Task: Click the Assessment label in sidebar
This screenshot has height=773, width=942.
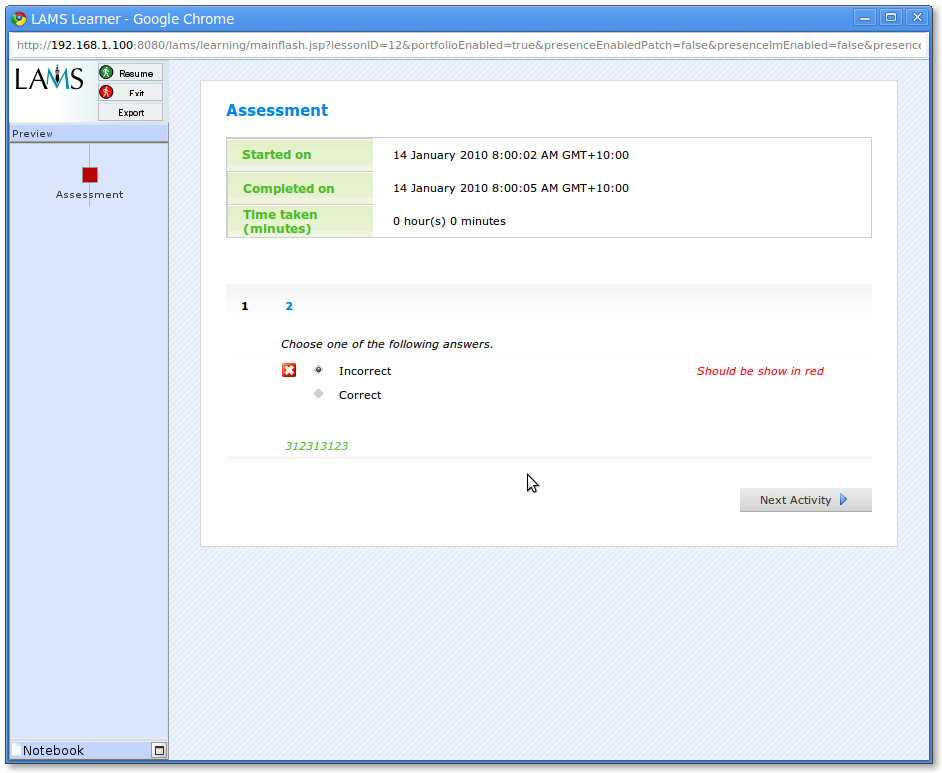Action: click(90, 195)
